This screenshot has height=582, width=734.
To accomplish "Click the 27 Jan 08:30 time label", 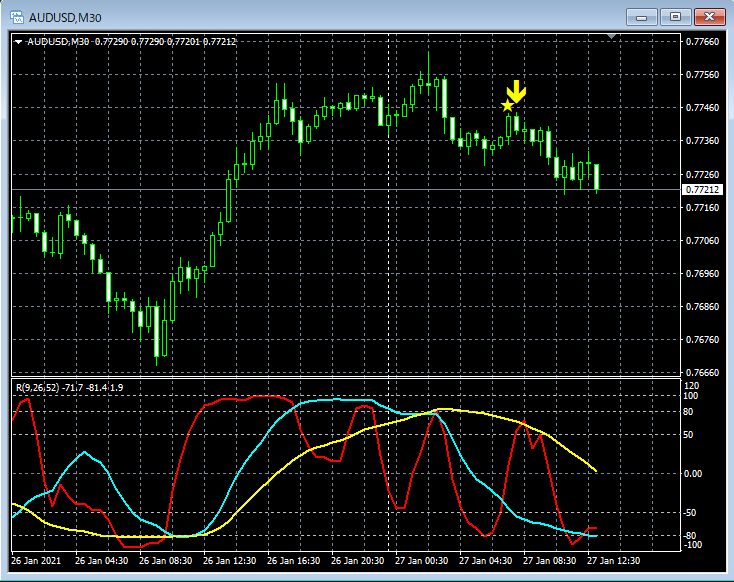I will [550, 560].
